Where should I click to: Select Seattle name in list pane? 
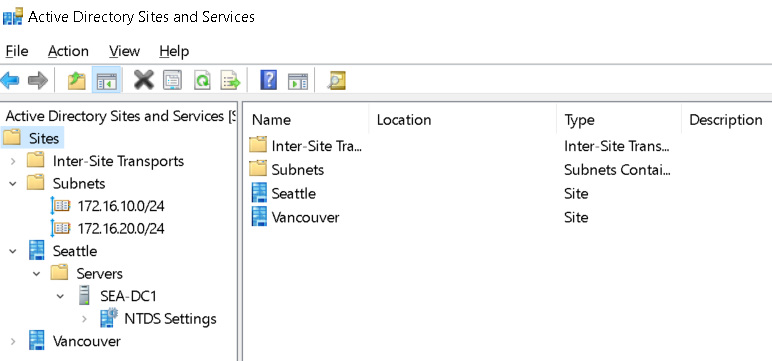[293, 194]
